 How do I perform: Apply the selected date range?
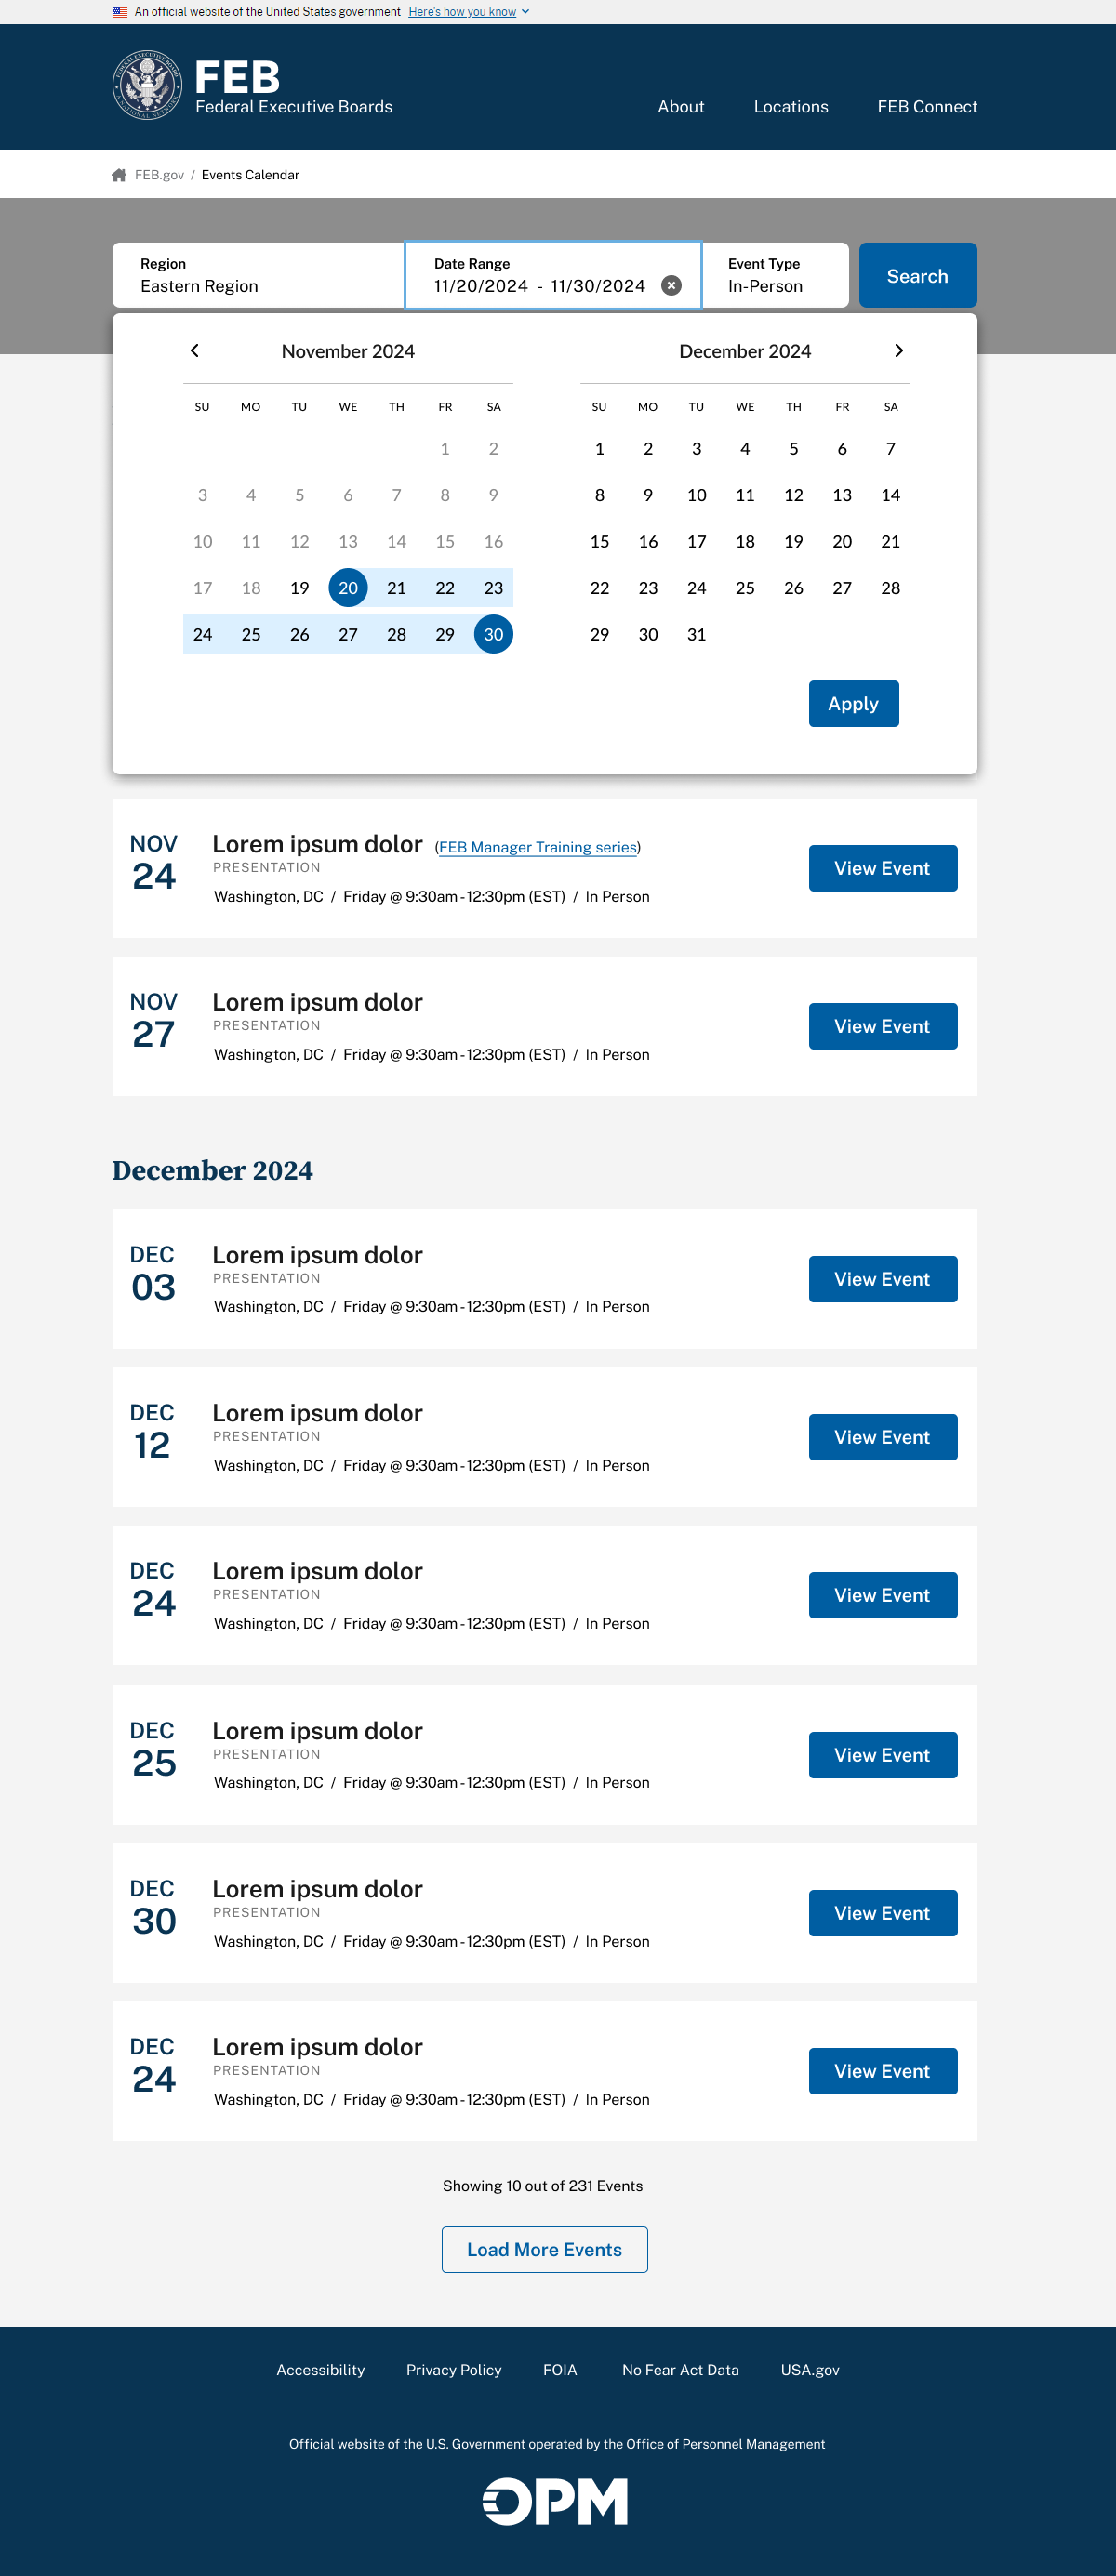coord(854,704)
